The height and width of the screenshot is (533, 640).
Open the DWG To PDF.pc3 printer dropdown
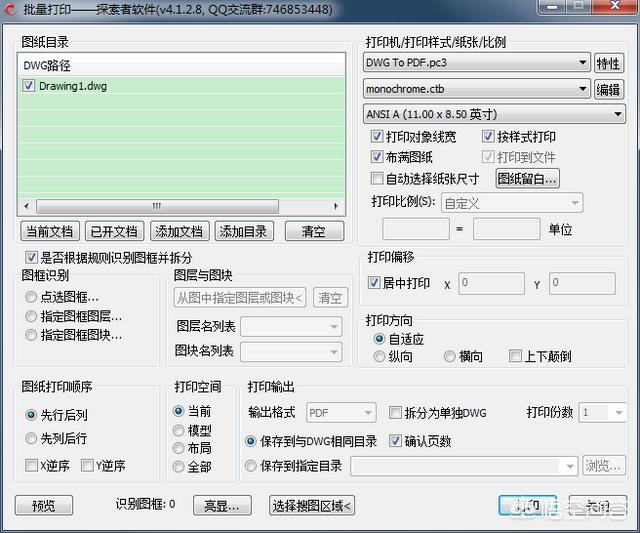[476, 62]
